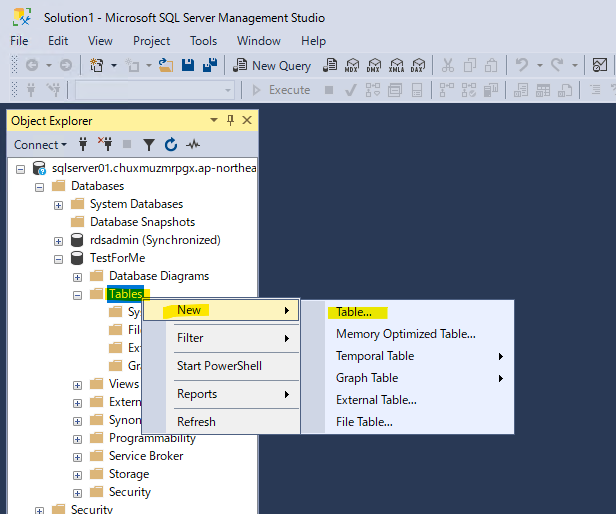Select the Tables folder in tree
Viewport: 616px width, 514px height.
[x=126, y=294]
